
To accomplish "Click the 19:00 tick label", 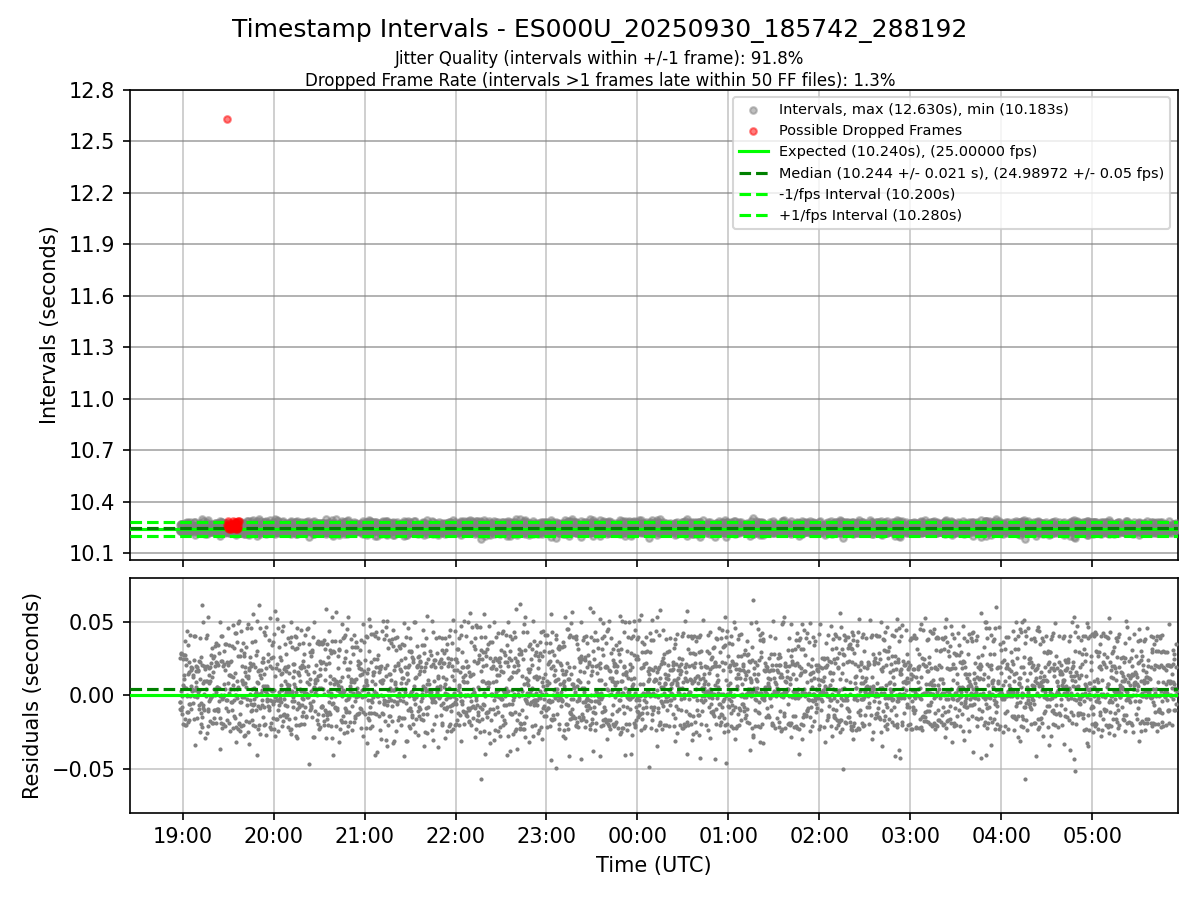I will click(182, 835).
